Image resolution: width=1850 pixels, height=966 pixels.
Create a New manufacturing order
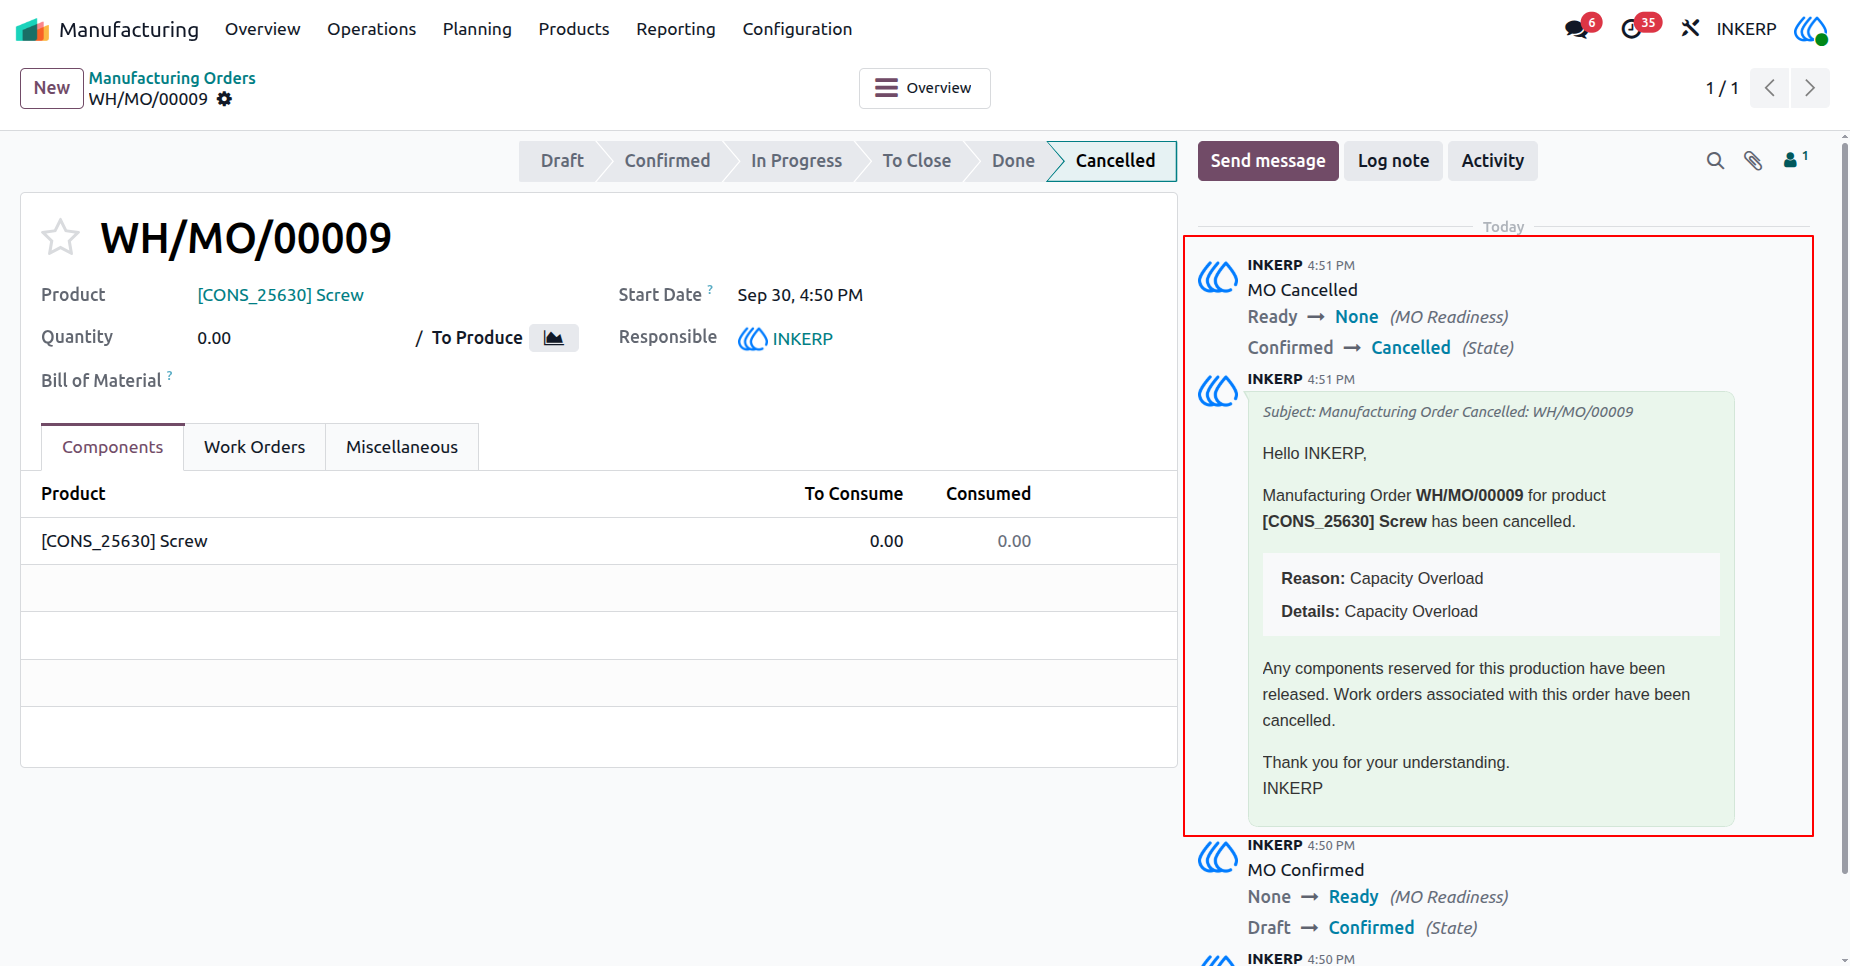point(52,88)
